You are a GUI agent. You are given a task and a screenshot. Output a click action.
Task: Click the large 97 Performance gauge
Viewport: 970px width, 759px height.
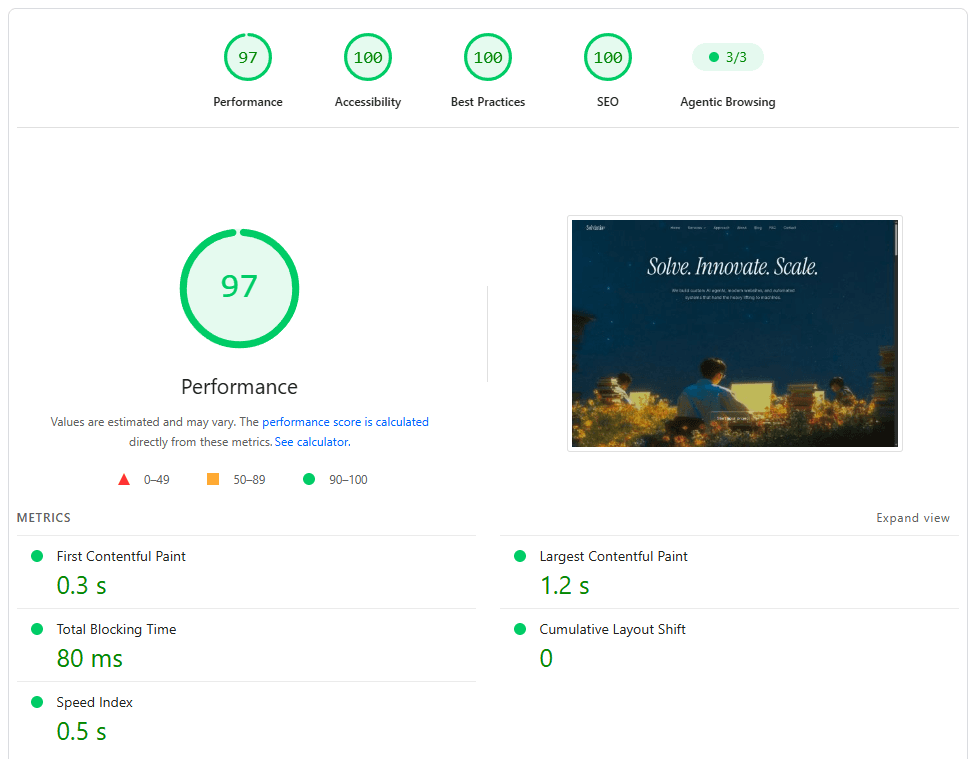click(239, 288)
